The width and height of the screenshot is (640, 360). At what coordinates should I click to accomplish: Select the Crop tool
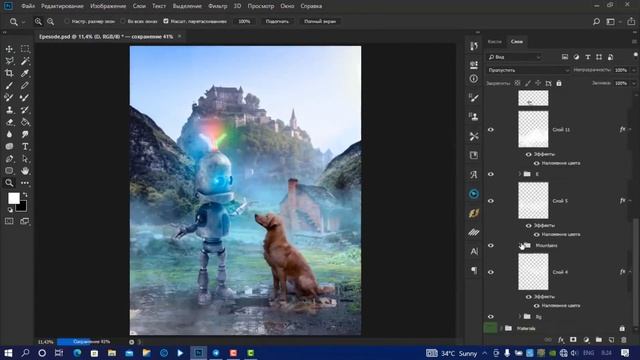tap(9, 73)
